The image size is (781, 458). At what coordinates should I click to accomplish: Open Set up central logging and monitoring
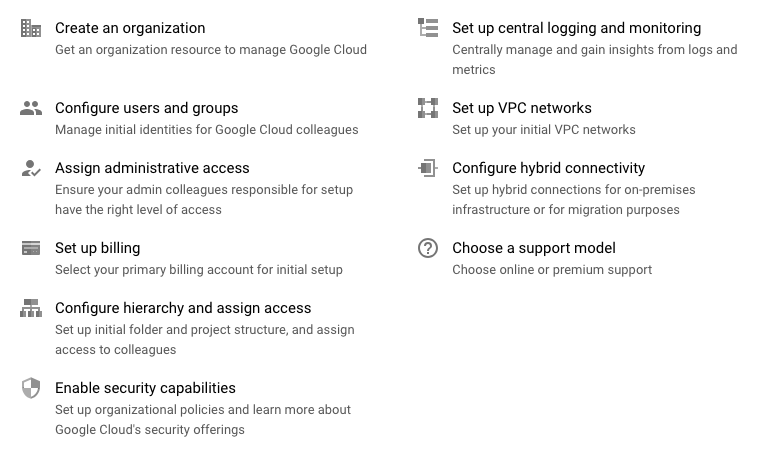pos(576,28)
